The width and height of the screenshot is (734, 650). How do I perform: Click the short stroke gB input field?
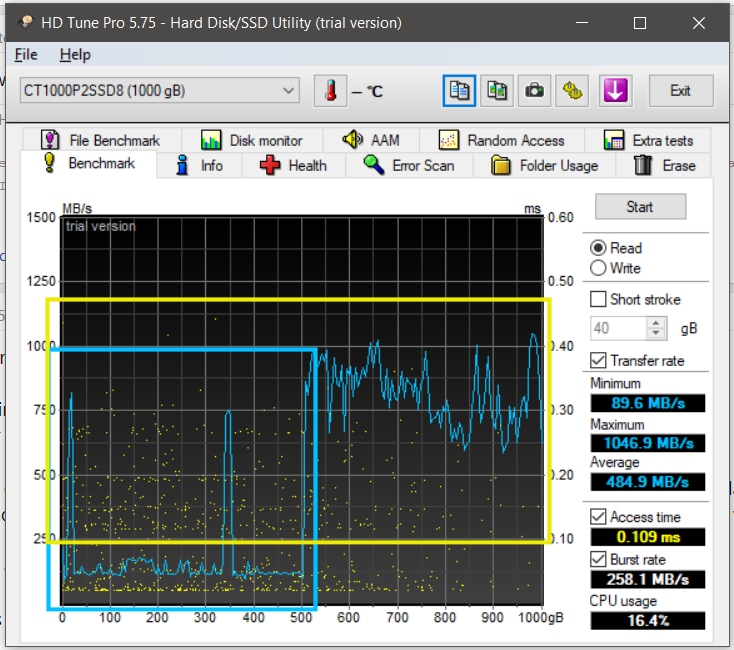coord(618,328)
